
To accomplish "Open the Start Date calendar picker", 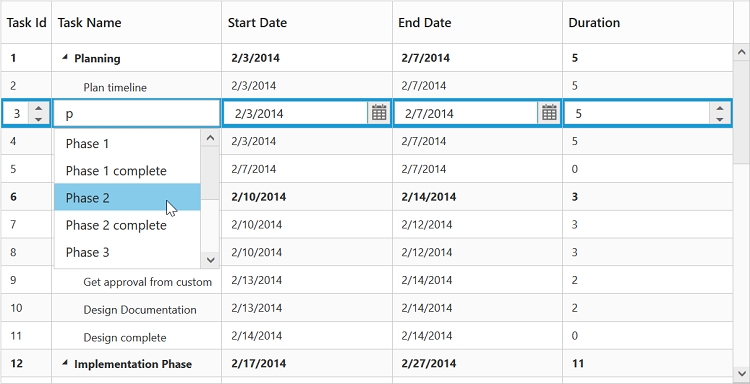I will click(x=379, y=113).
